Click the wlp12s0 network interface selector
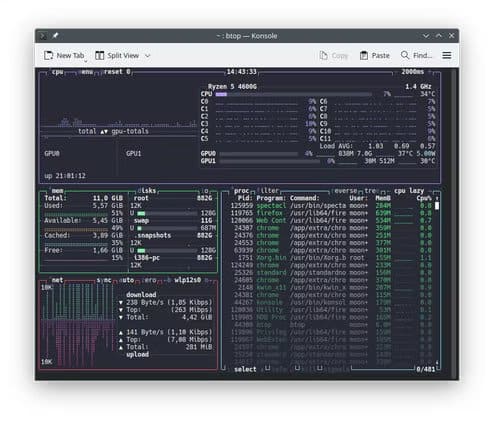This screenshot has width=494, height=422. pyautogui.click(x=187, y=280)
